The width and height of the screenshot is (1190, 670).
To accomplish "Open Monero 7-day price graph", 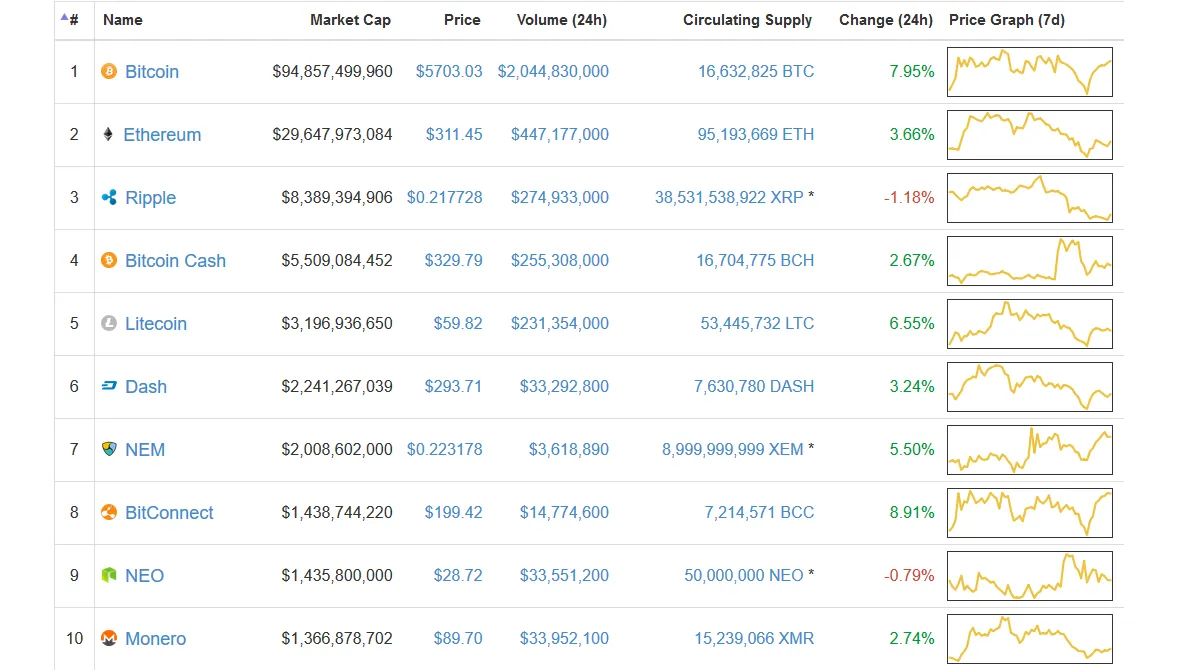I will 1030,638.
